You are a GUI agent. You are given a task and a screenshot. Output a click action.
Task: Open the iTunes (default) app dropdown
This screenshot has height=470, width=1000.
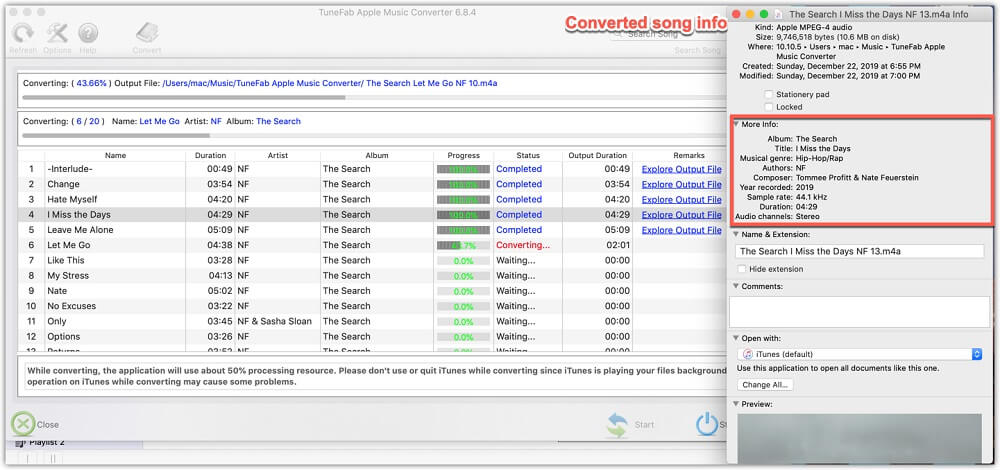click(x=860, y=354)
